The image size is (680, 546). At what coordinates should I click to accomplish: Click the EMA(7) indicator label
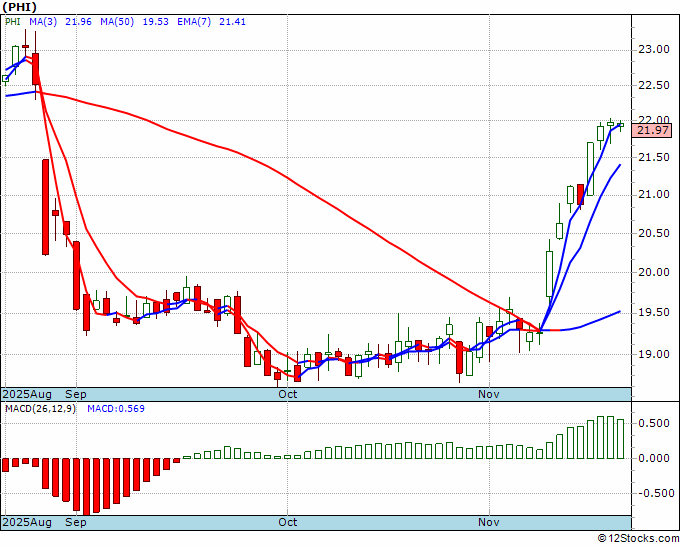[x=194, y=22]
